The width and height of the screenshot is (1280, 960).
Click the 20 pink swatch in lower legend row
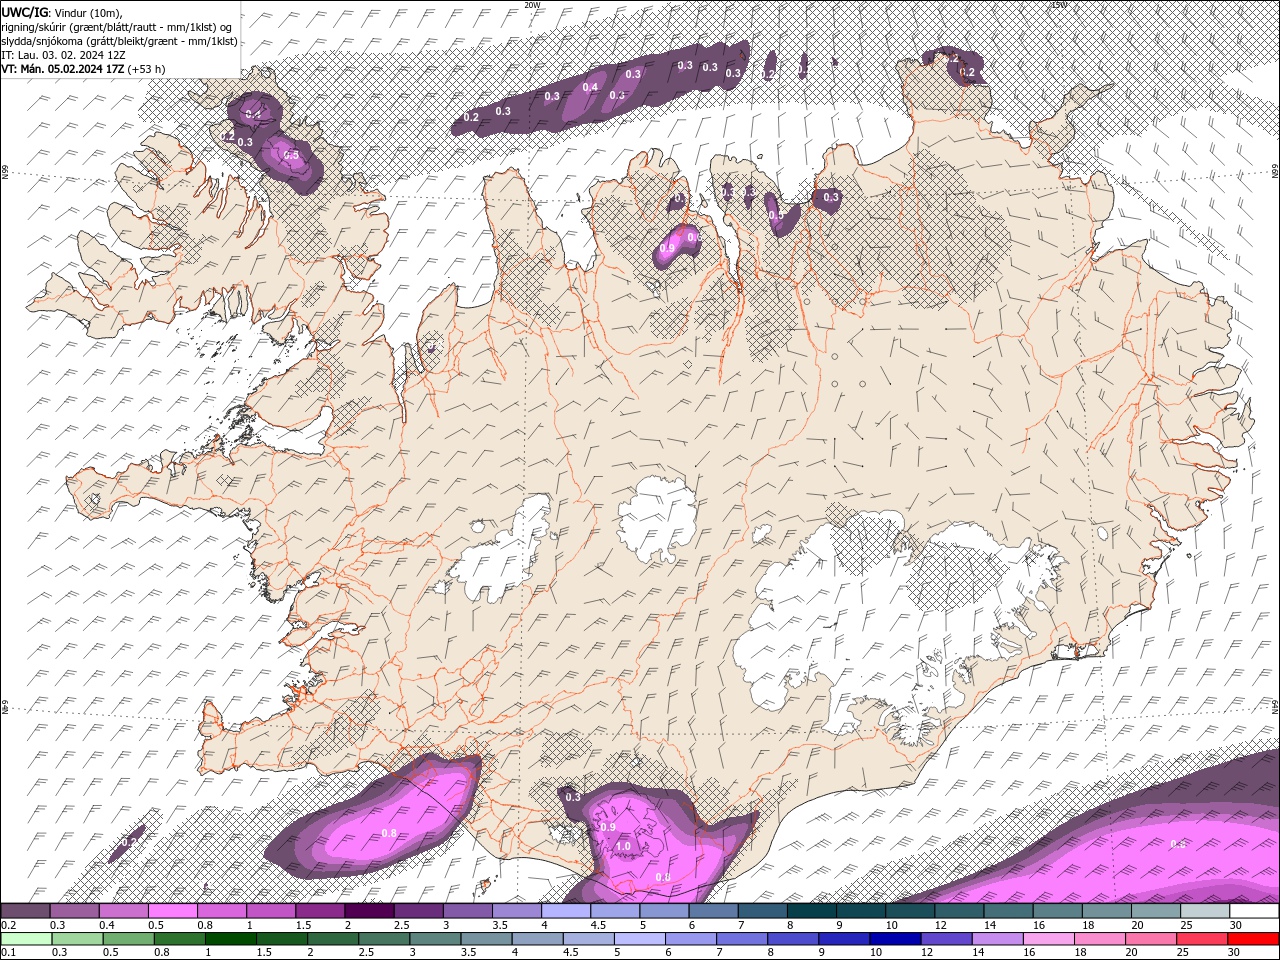pyautogui.click(x=1150, y=939)
